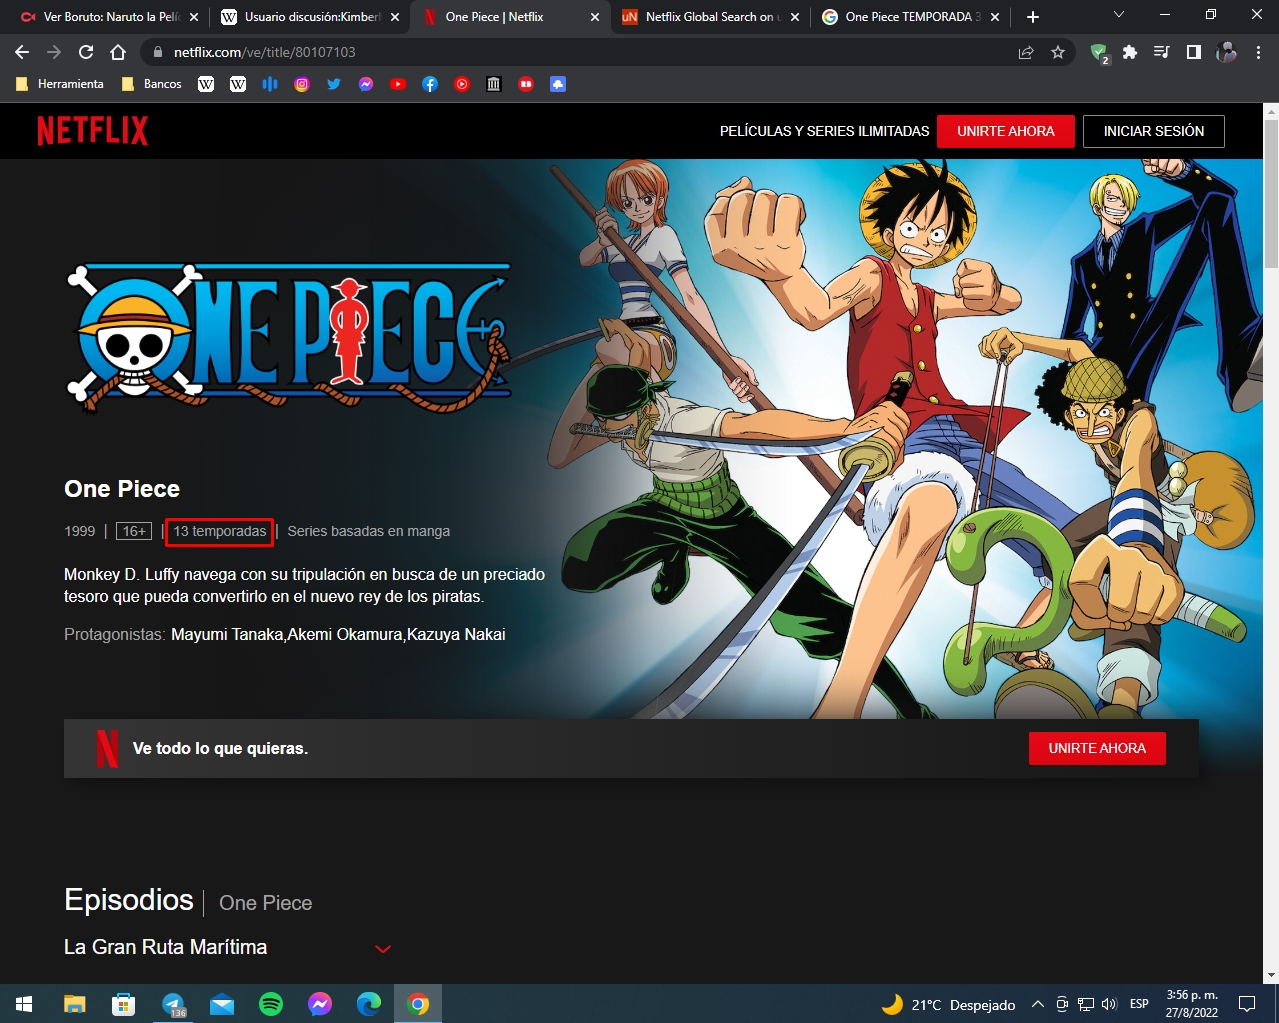Open the clock showing 3:56 p. m.
Screen dimensions: 1279x1023
click(x=1192, y=1004)
